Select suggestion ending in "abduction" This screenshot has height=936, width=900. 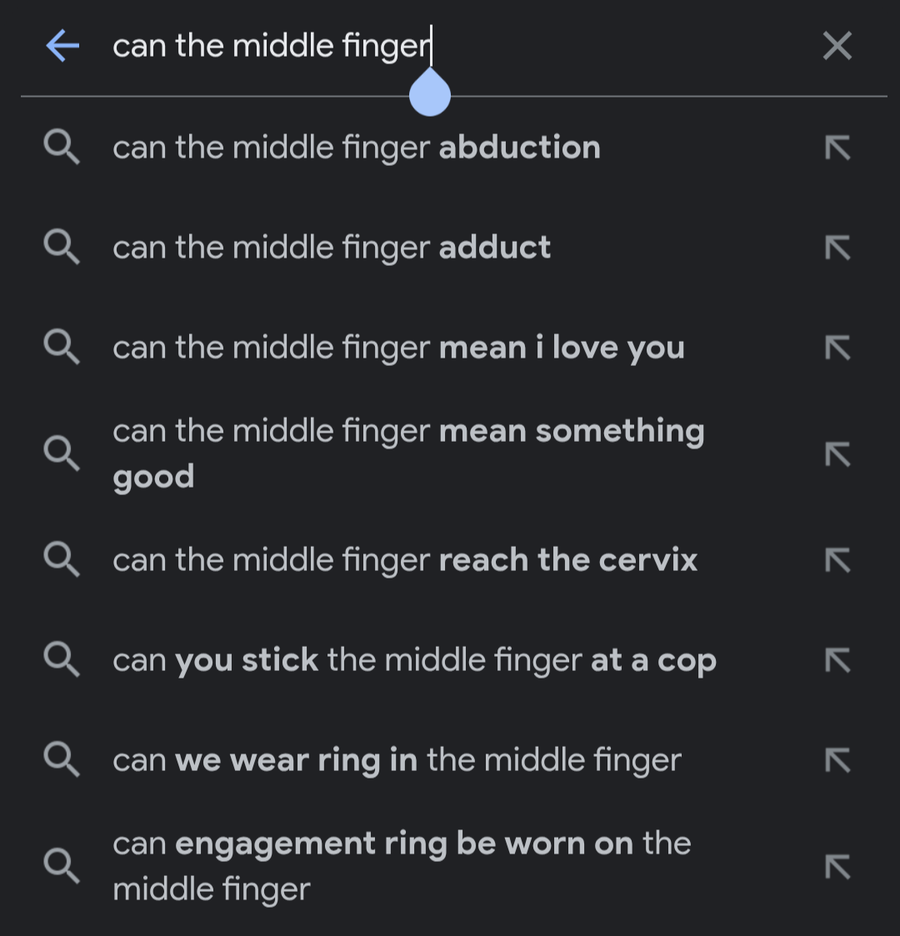coord(356,148)
